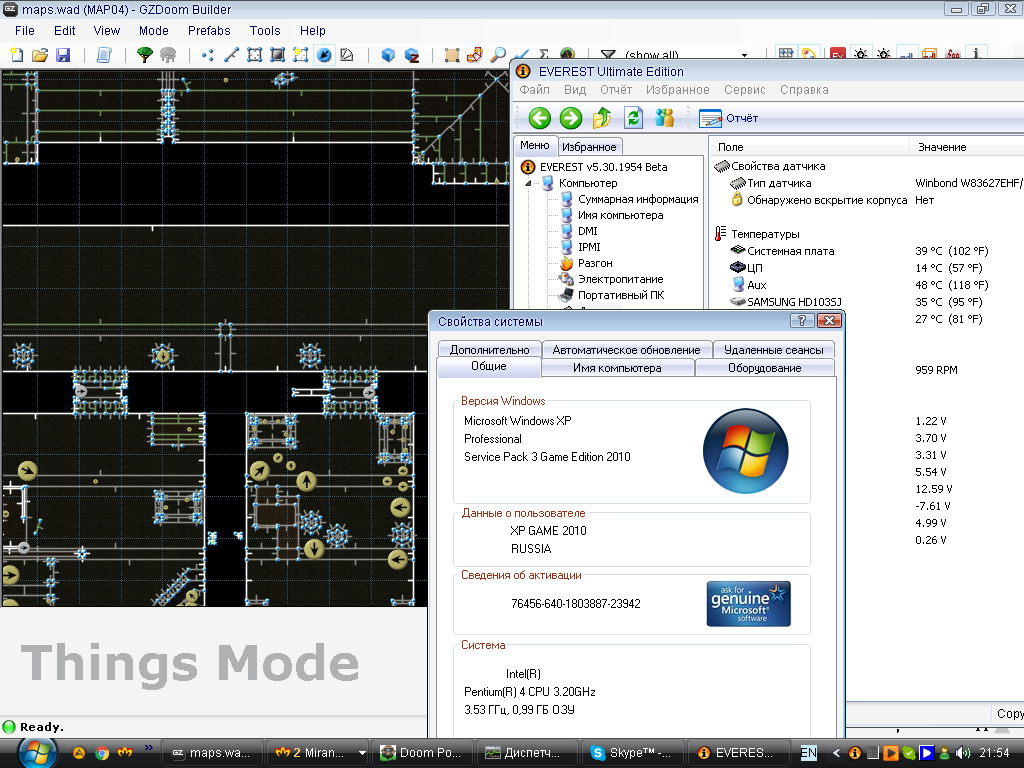
Task: Save map with floppy disk icon
Action: [63, 55]
